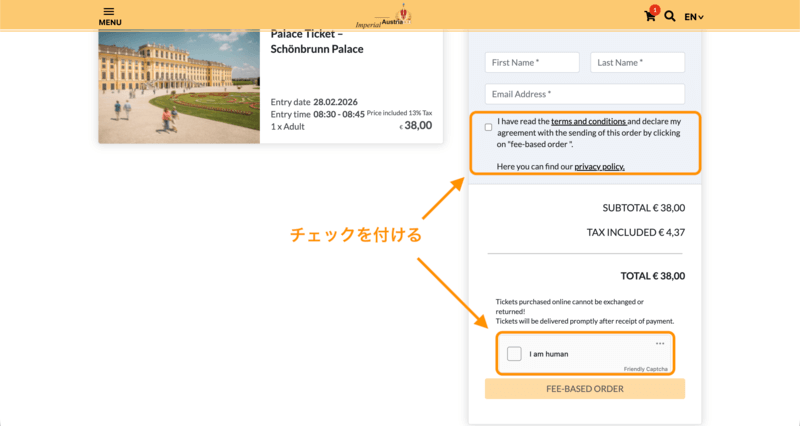Click into the Last Name field

click(637, 62)
